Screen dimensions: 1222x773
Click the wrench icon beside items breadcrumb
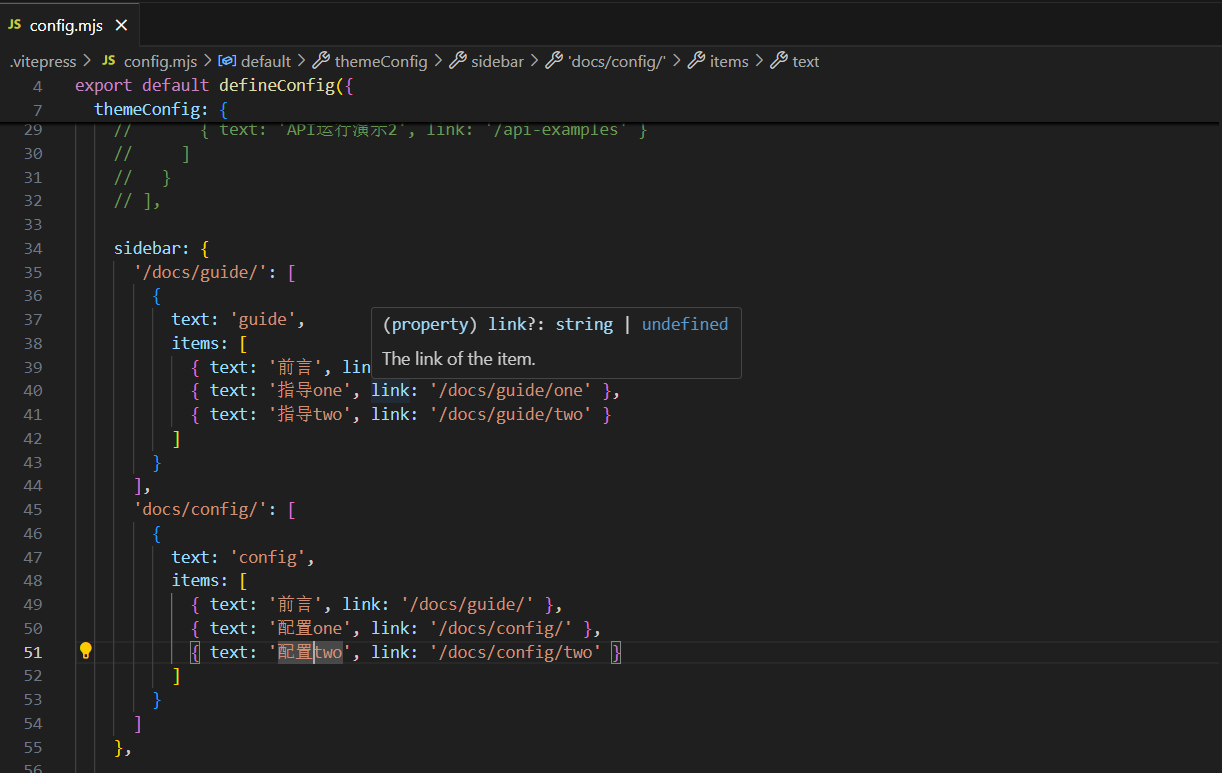696,61
